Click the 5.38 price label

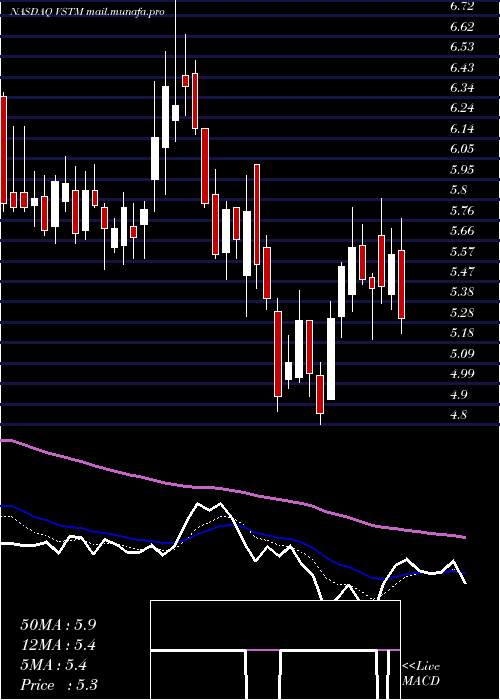coord(462,292)
